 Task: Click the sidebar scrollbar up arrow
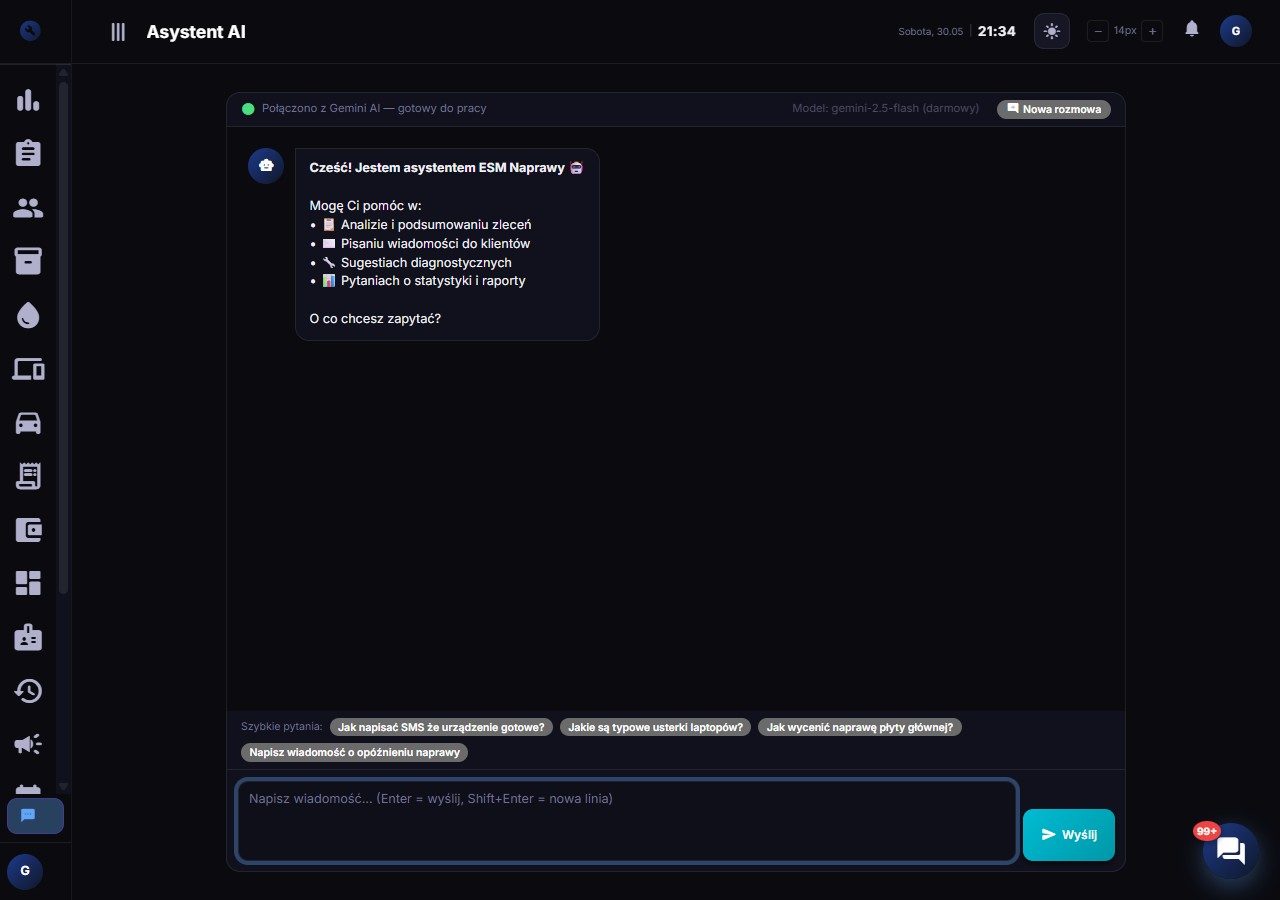click(x=64, y=72)
